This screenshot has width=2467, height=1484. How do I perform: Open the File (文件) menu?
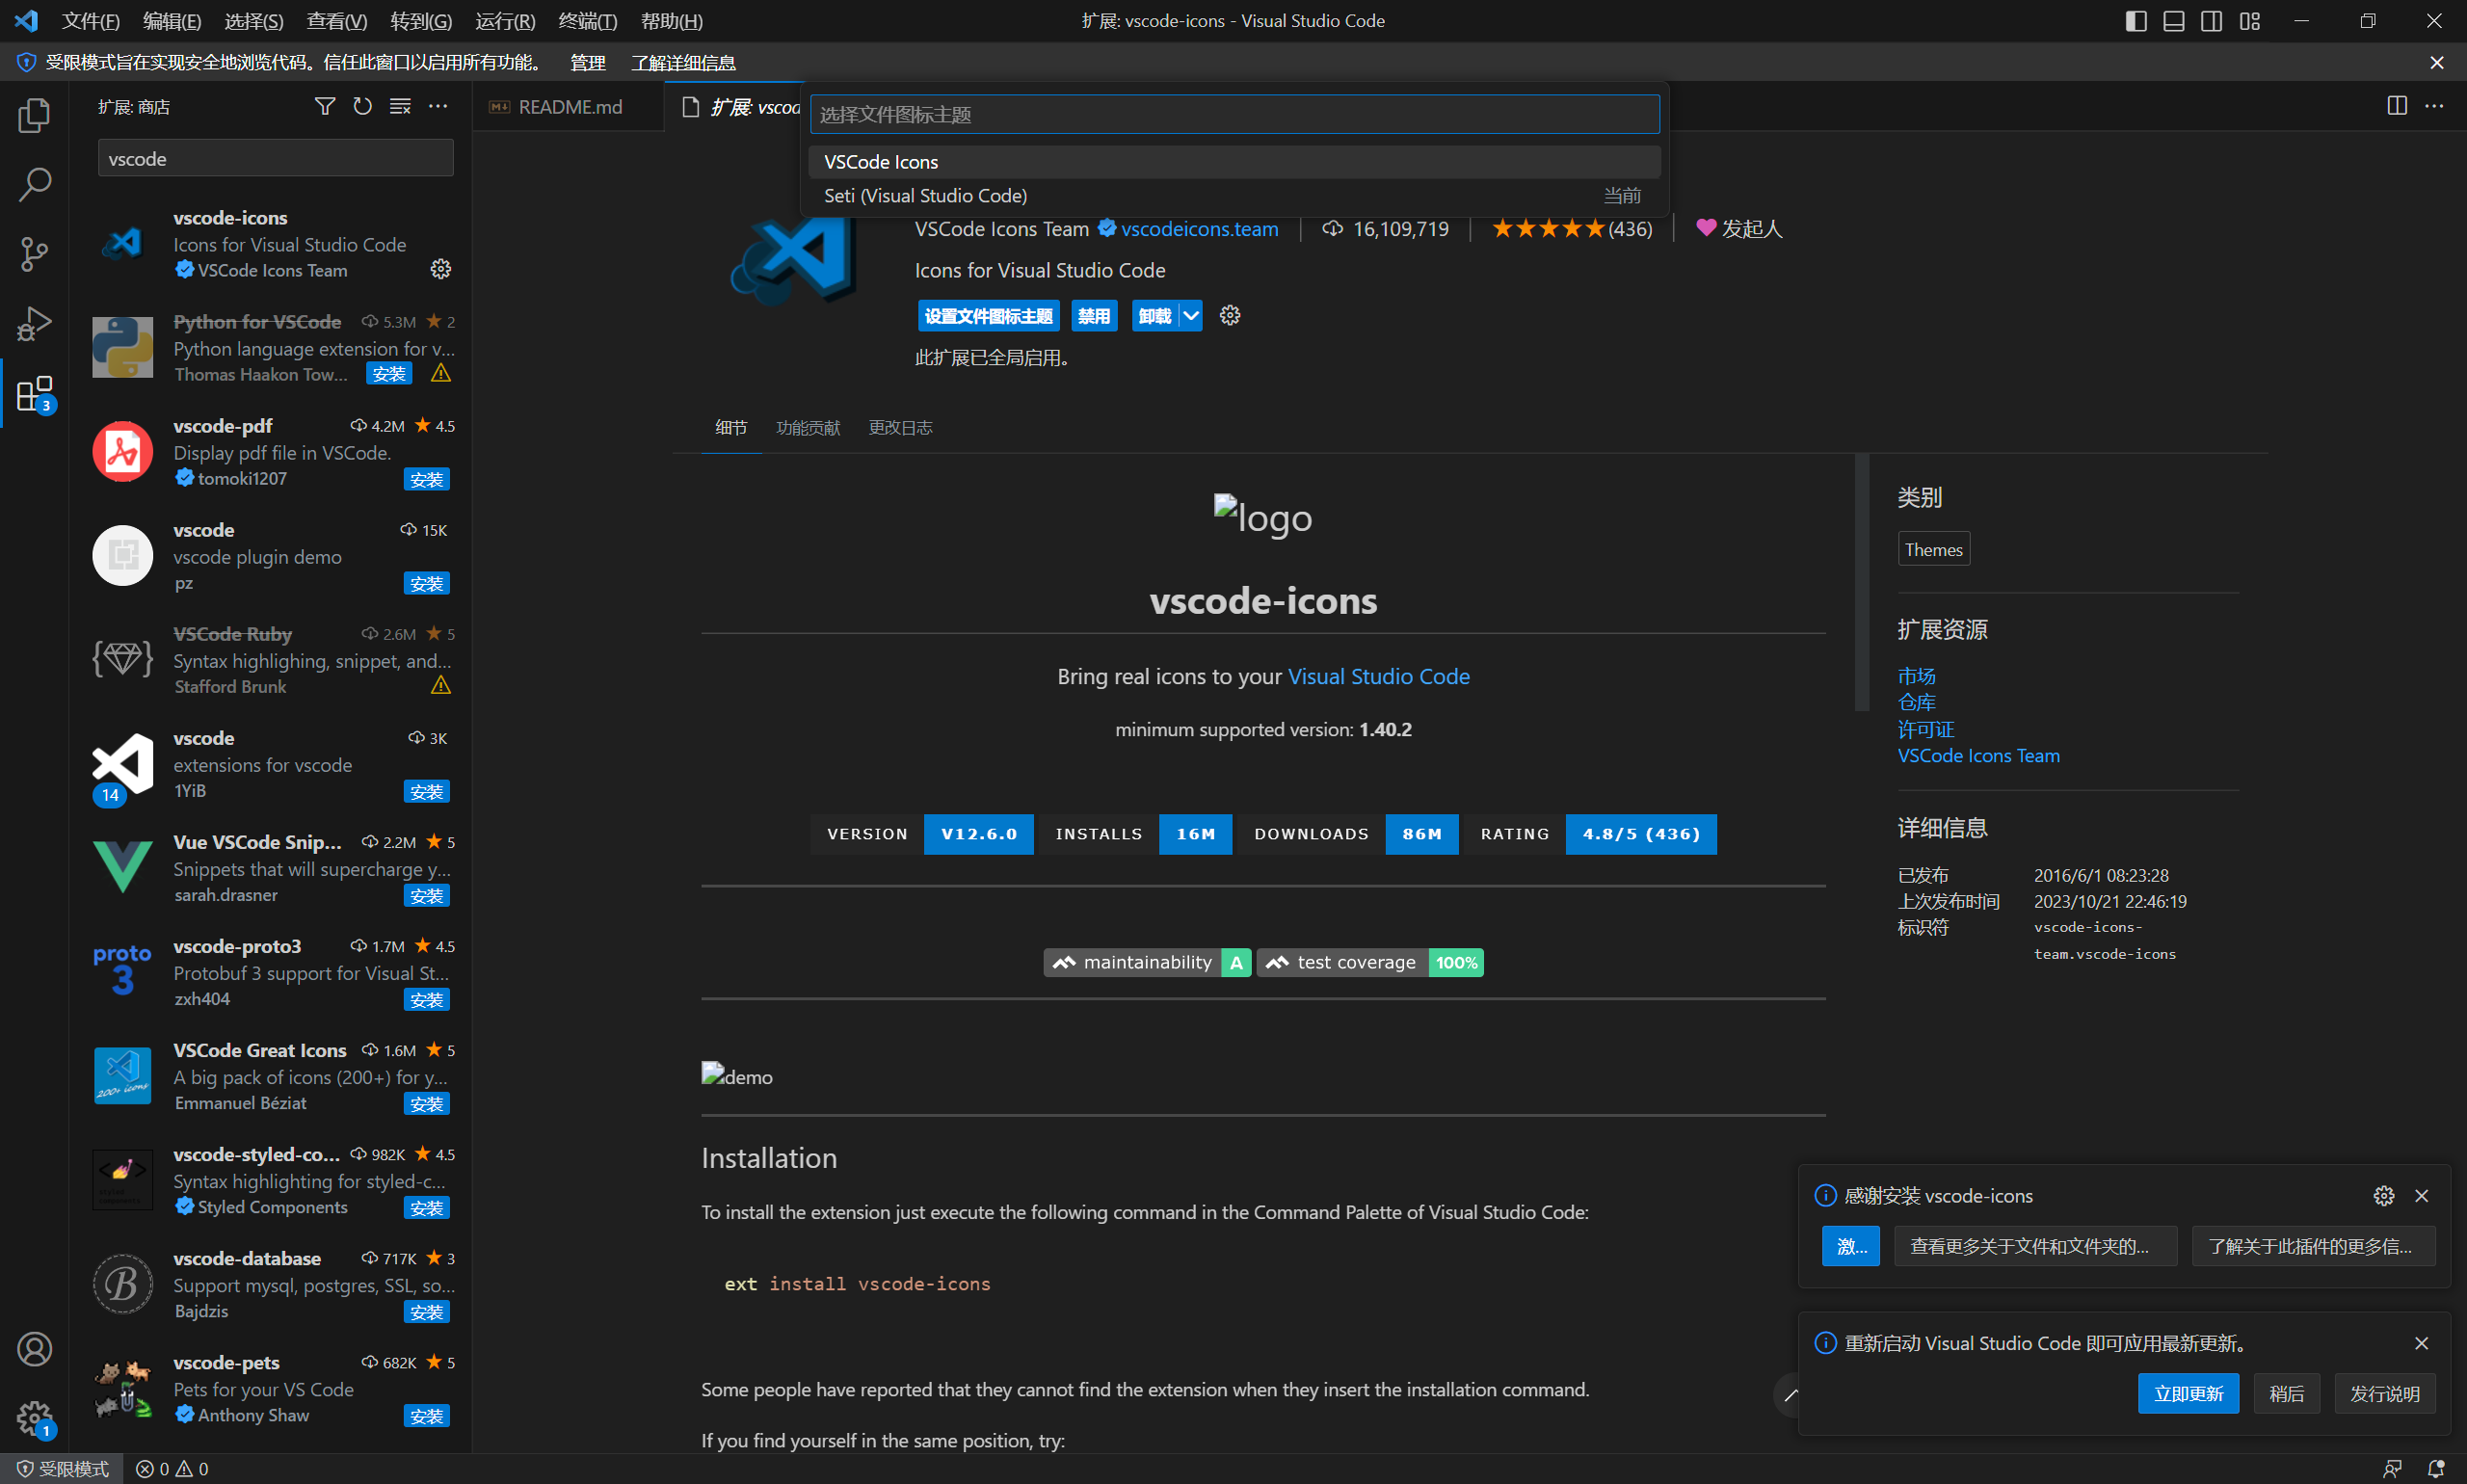tap(91, 21)
